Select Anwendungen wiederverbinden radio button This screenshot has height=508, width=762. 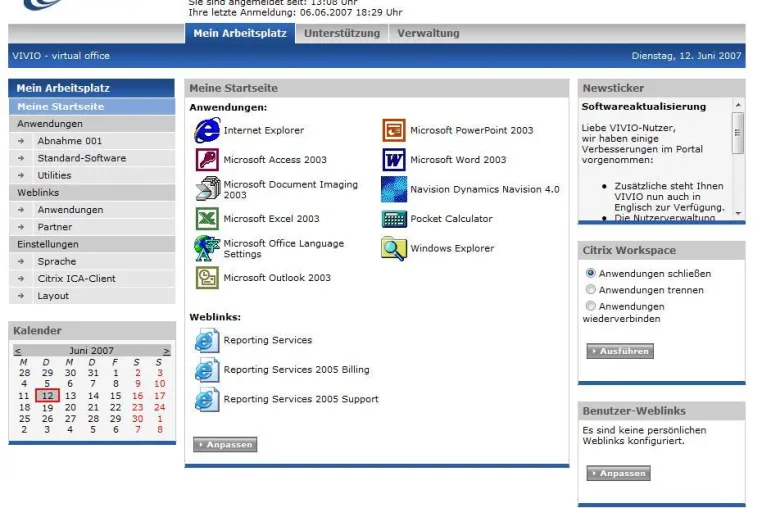tap(590, 306)
